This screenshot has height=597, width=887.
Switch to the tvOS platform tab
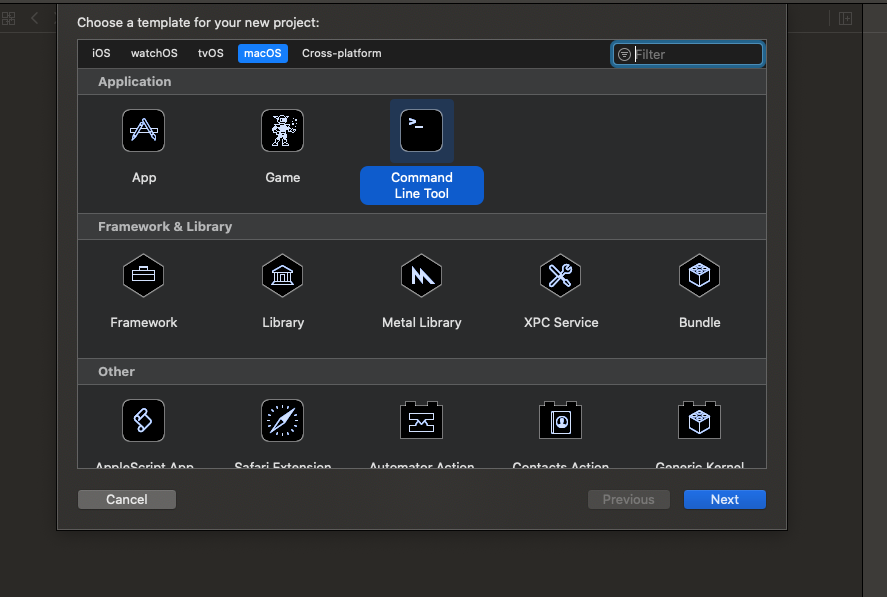(x=210, y=53)
